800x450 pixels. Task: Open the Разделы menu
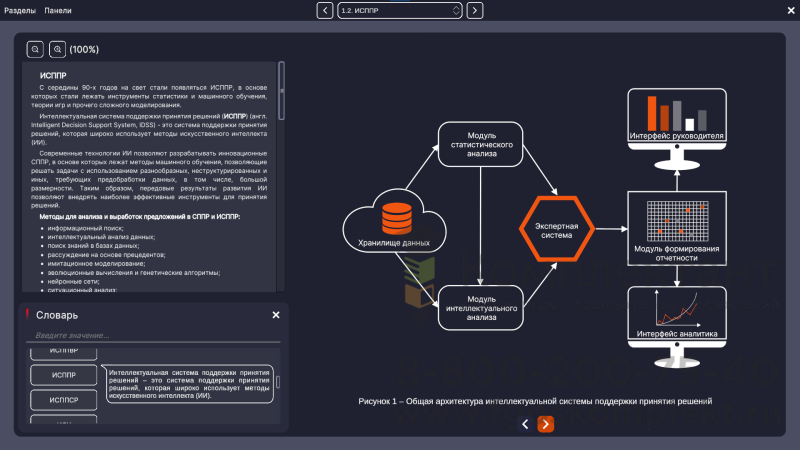20,10
